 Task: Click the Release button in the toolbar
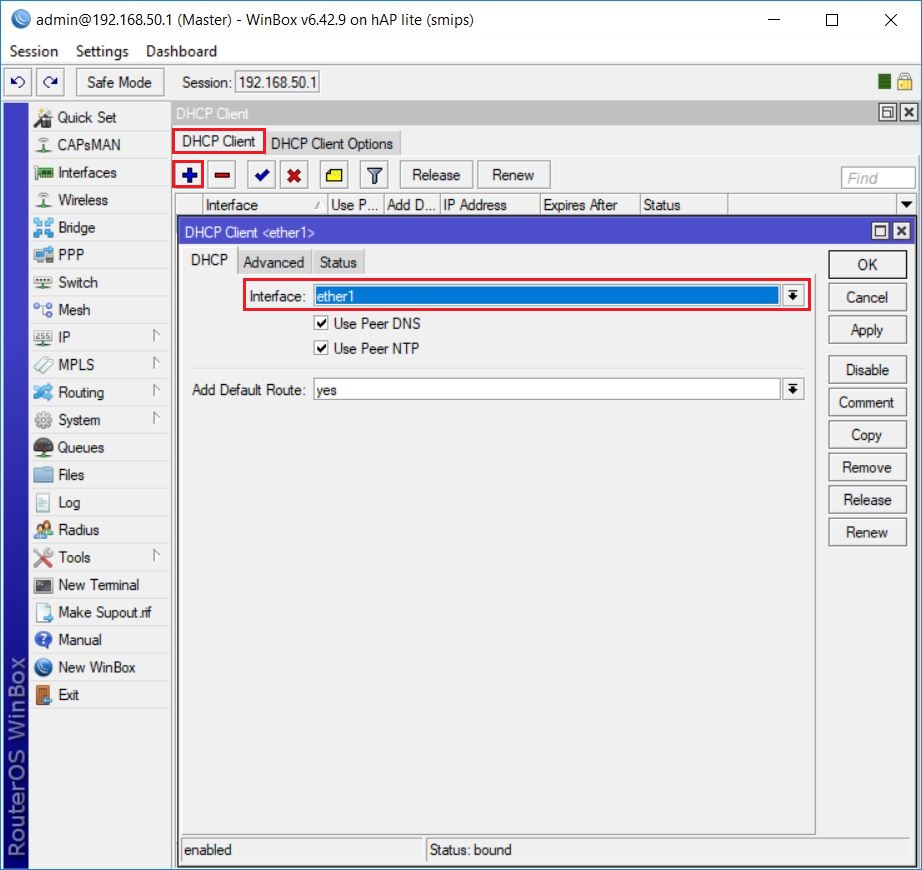coord(436,175)
